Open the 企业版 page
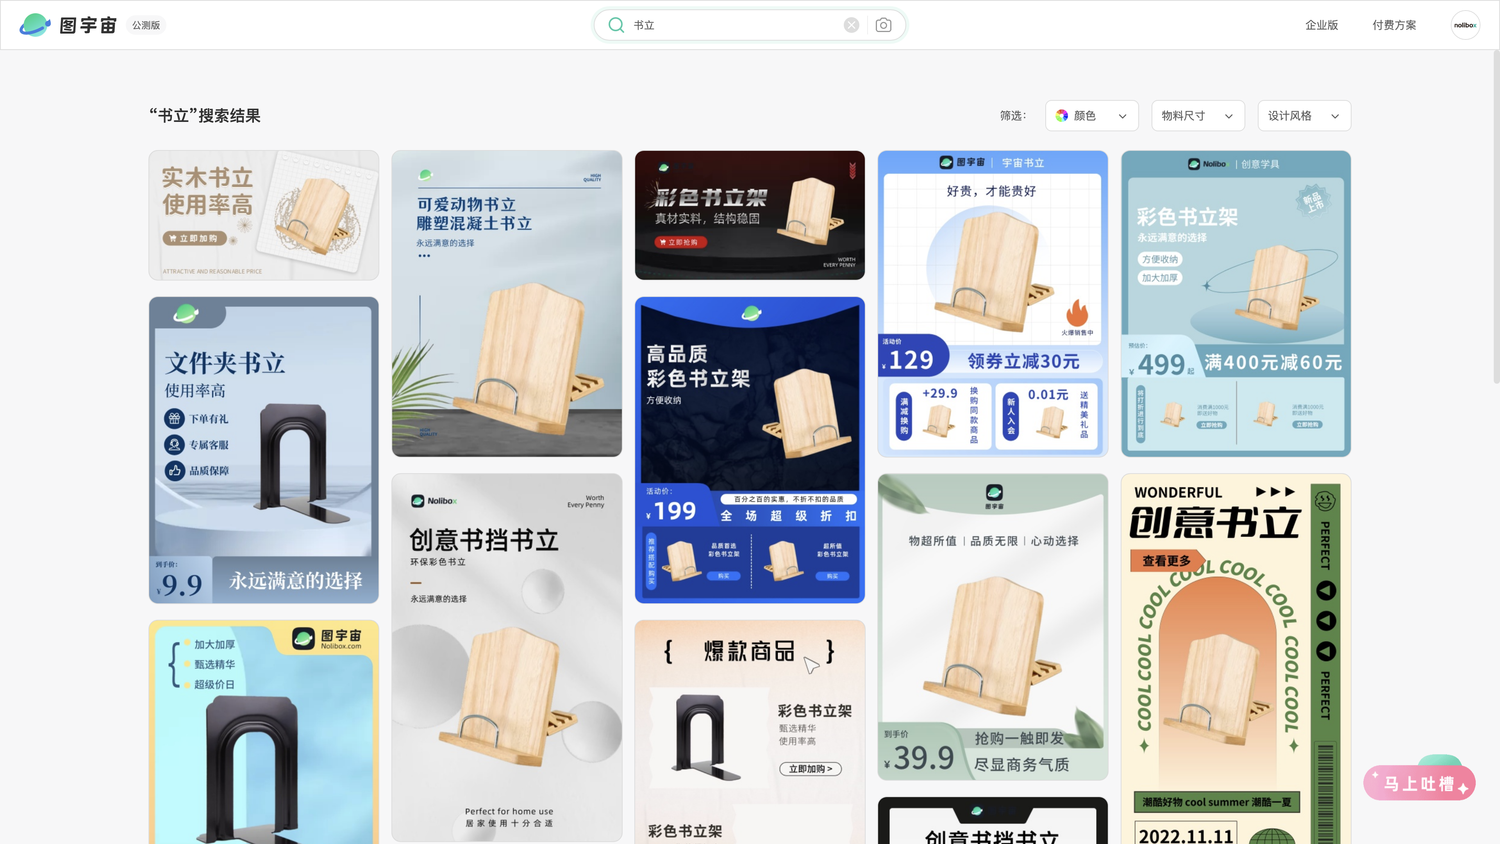 click(1321, 25)
